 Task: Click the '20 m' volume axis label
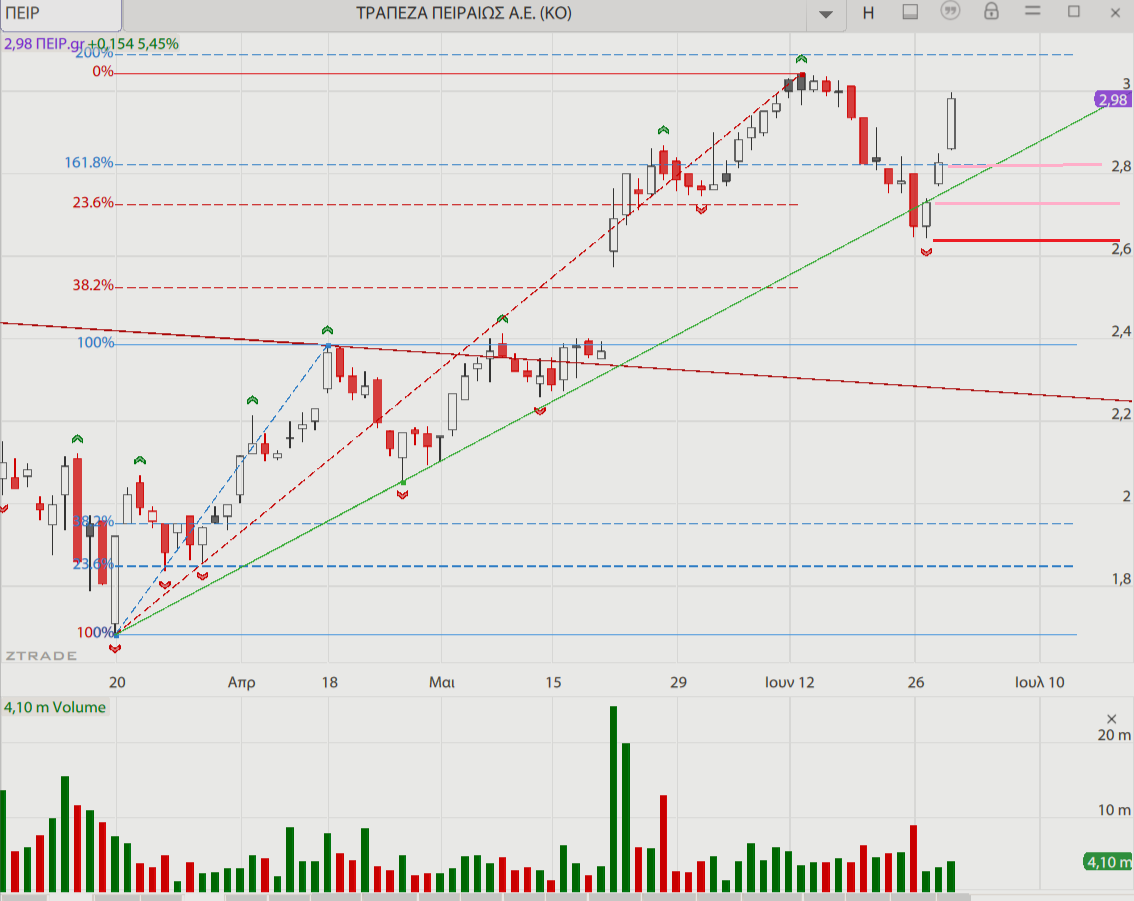1114,735
